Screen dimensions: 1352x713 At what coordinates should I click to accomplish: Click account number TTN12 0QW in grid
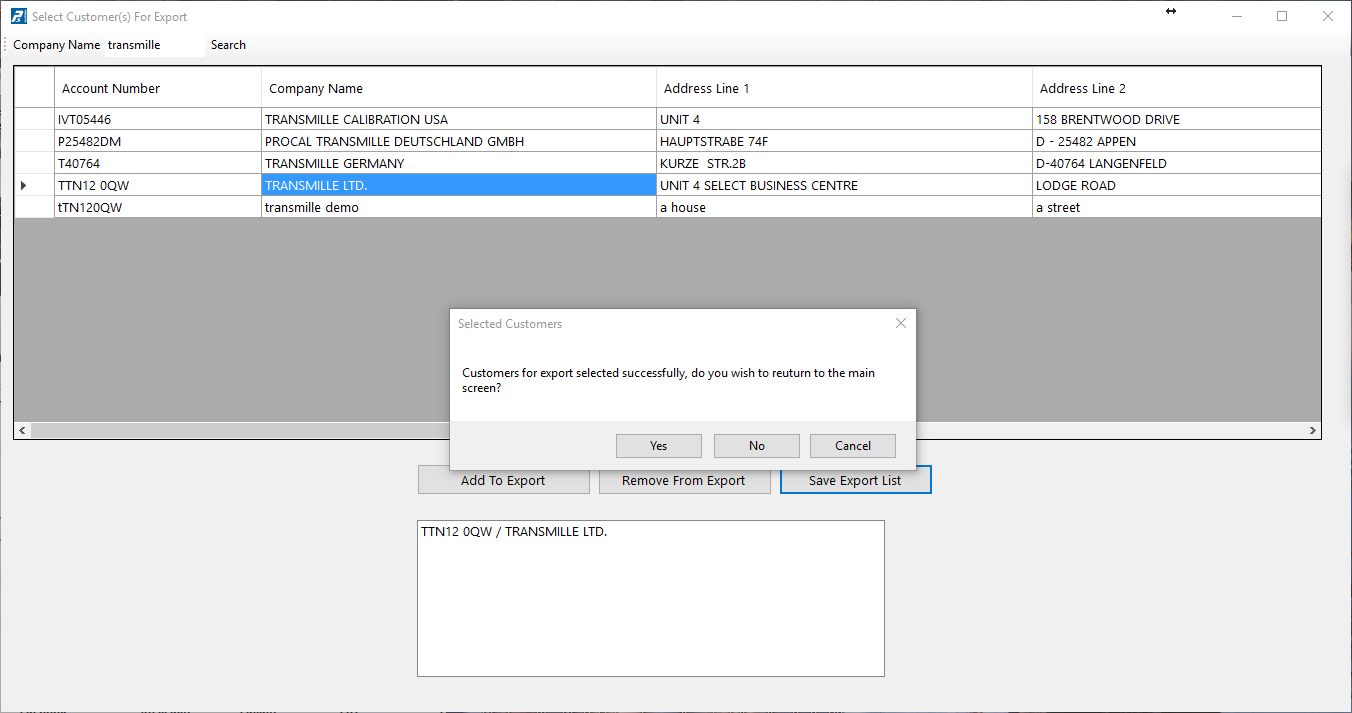[158, 186]
